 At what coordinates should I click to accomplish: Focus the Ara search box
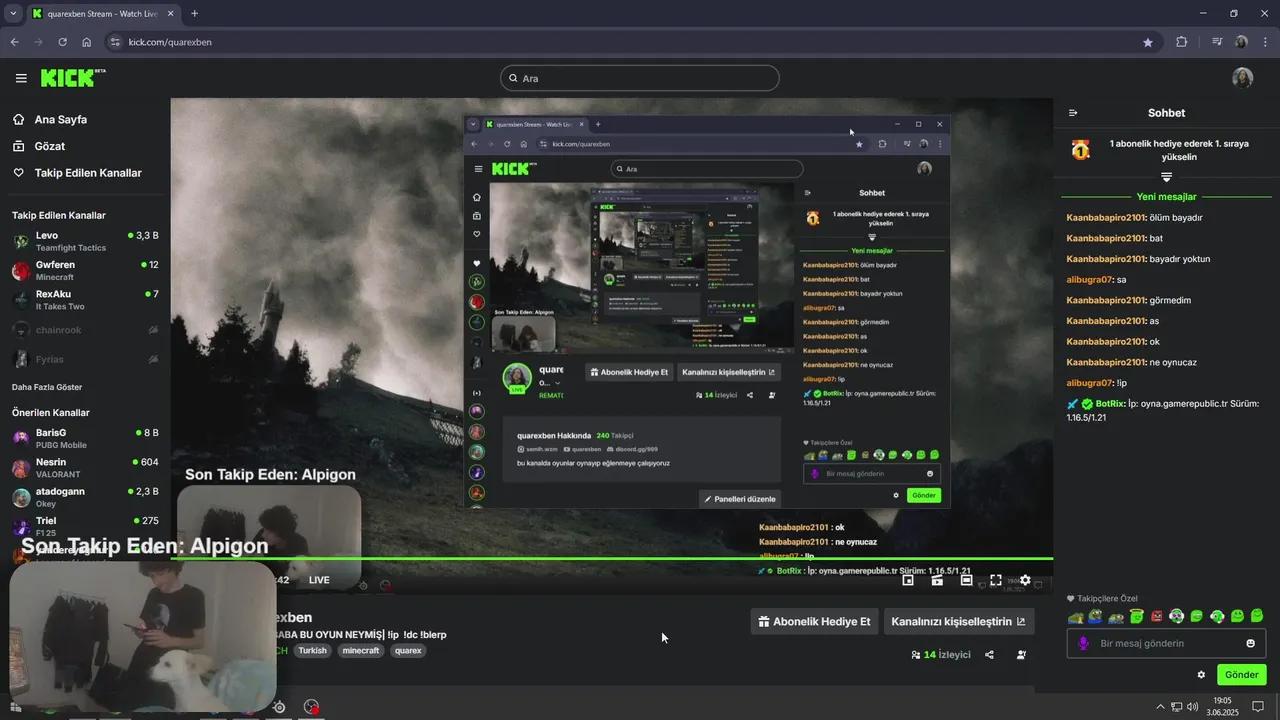click(640, 78)
